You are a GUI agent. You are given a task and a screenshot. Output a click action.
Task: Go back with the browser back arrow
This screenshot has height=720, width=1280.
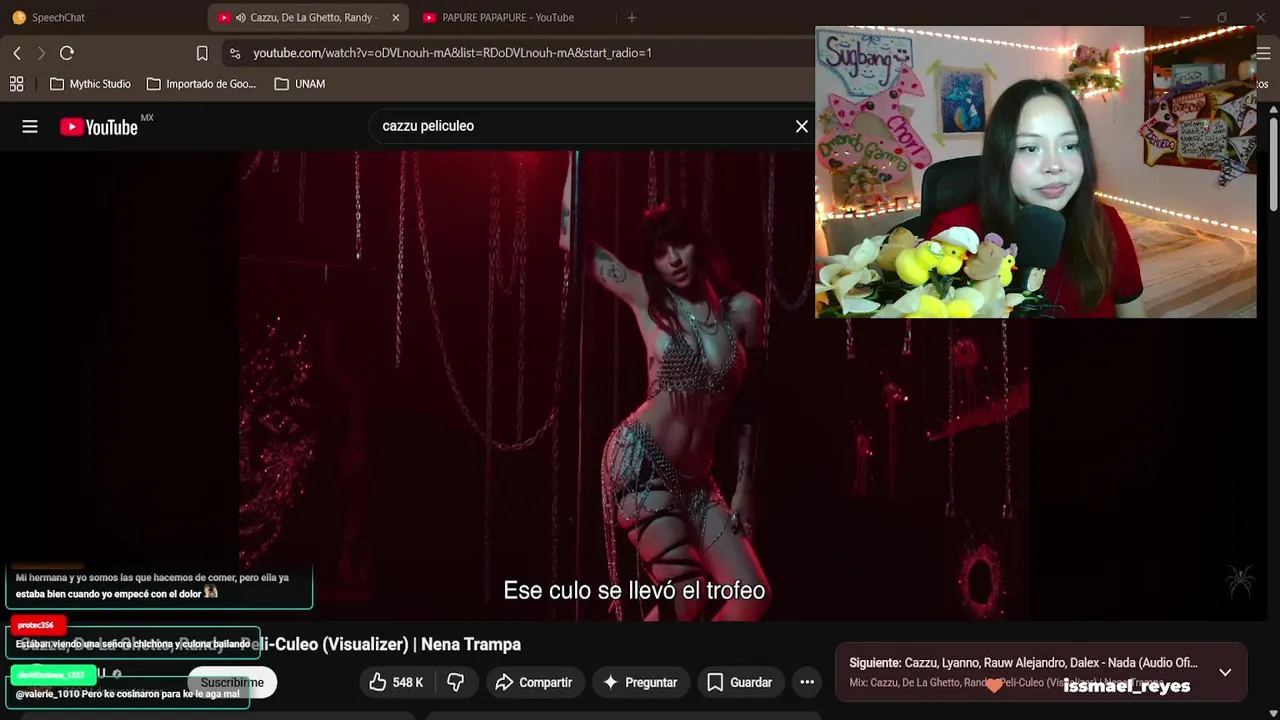coord(17,53)
